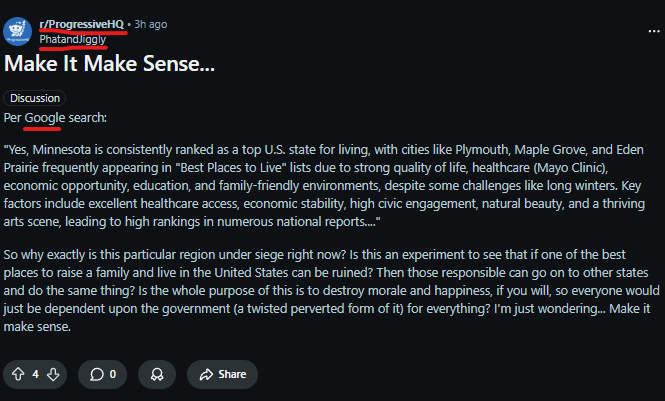The height and width of the screenshot is (401, 665).
Task: Click the post title Make It Make Sense
Action: pyautogui.click(x=110, y=65)
